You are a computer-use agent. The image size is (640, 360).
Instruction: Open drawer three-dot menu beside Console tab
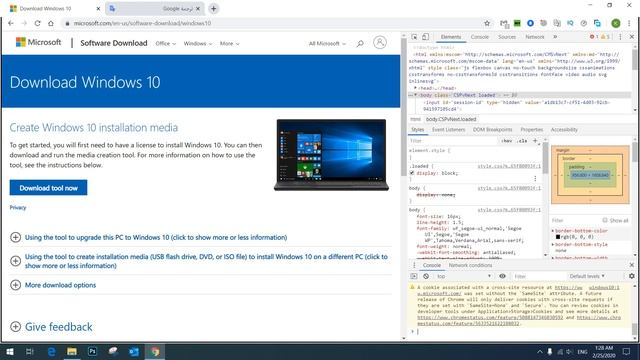pyautogui.click(x=414, y=265)
